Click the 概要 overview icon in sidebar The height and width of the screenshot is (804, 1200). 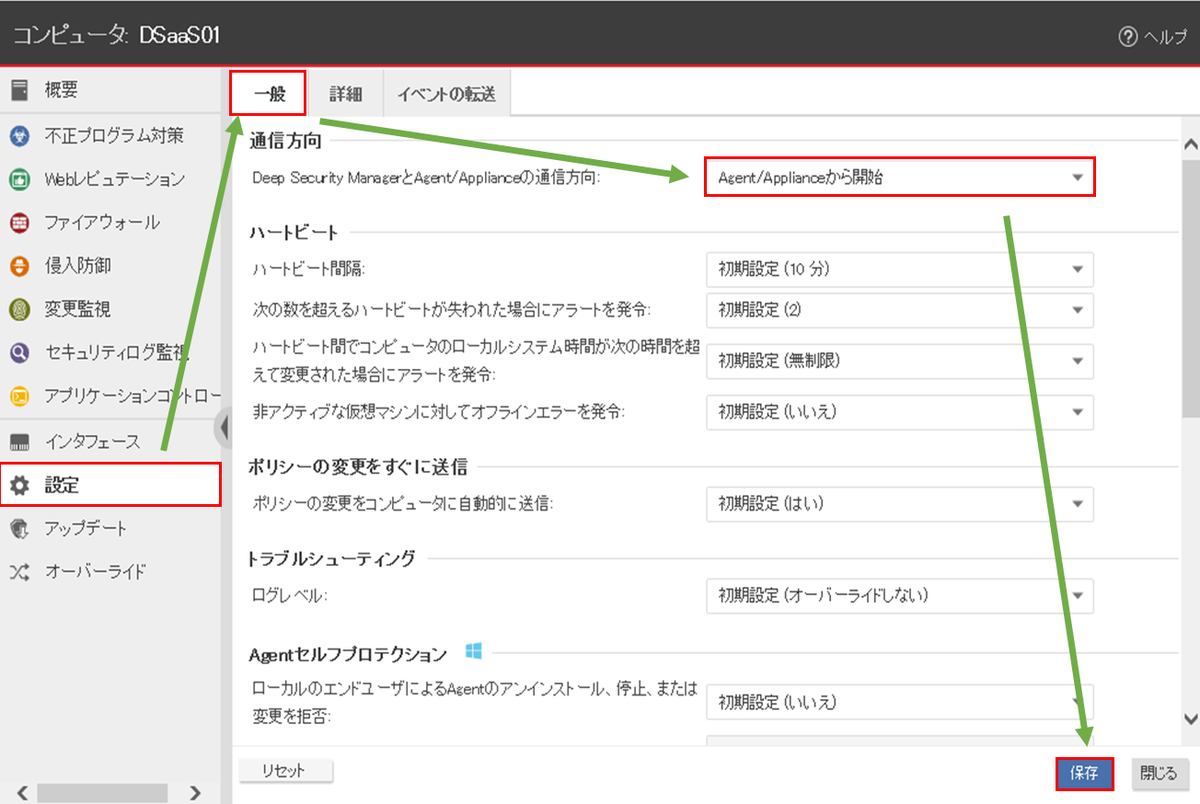coord(19,91)
